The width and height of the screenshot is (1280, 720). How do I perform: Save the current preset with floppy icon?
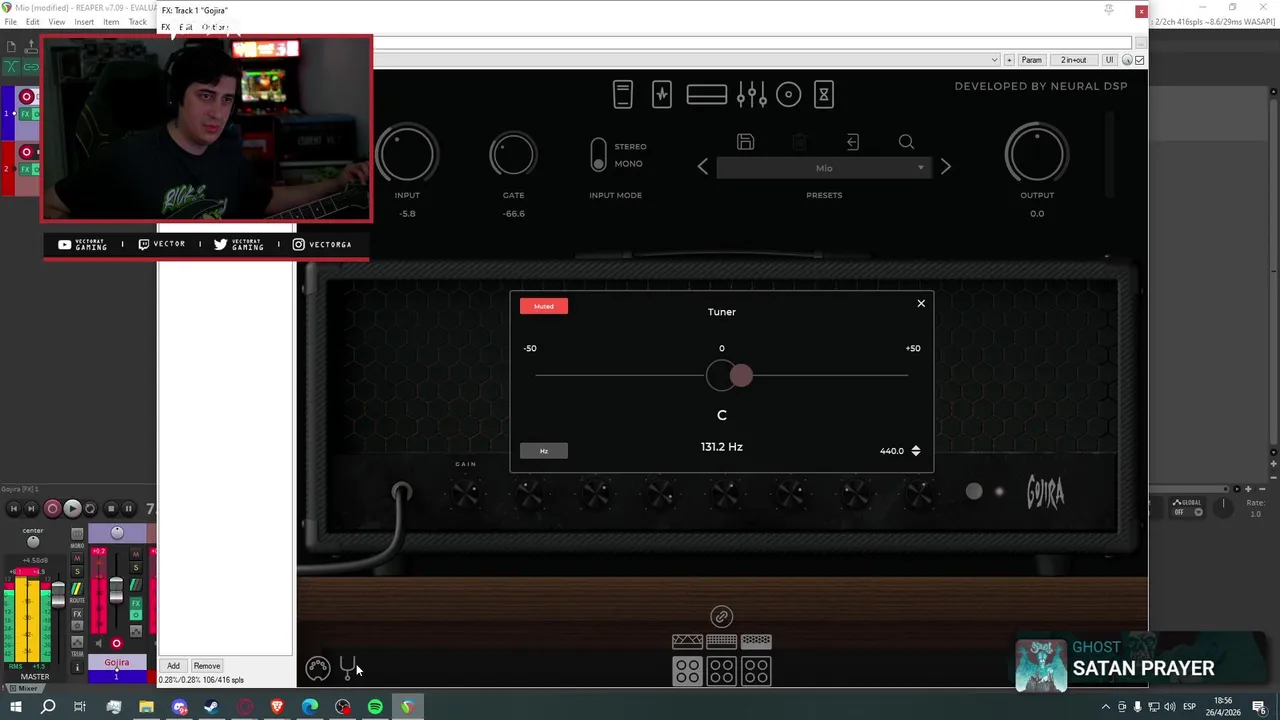point(745,142)
